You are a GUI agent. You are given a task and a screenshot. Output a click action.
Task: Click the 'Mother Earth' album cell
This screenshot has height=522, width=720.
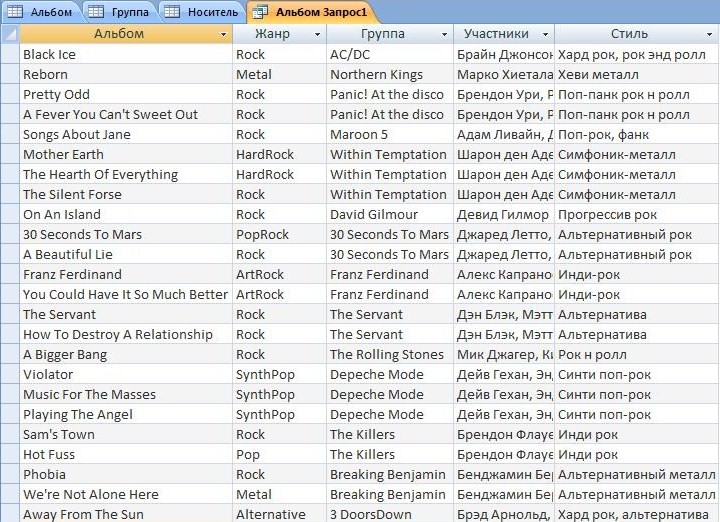(x=126, y=154)
